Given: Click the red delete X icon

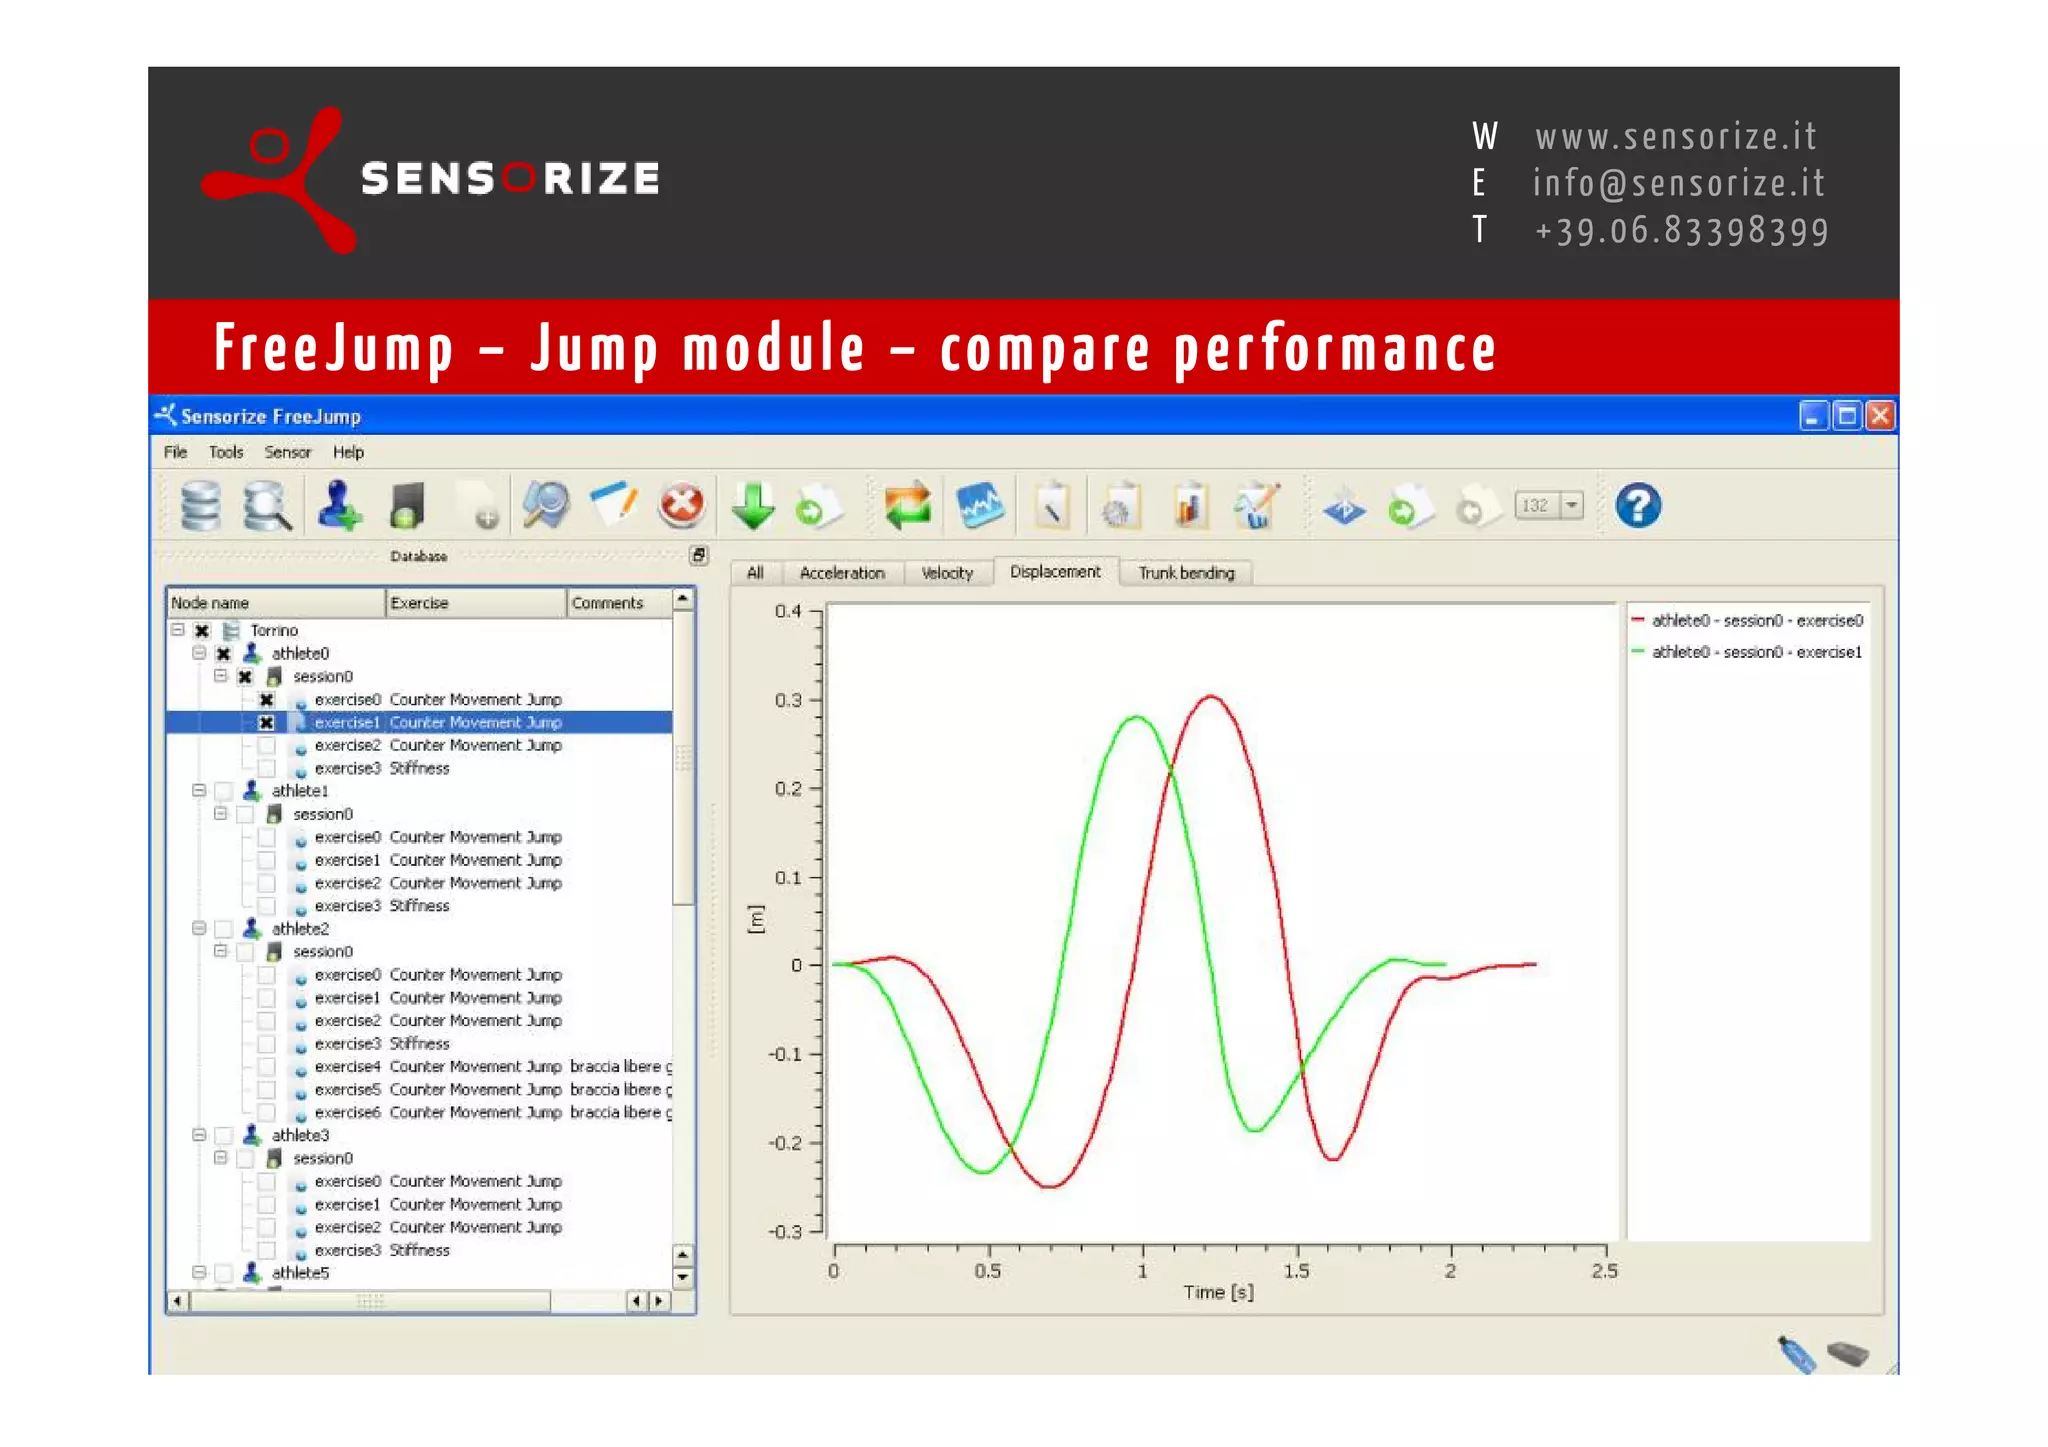Looking at the screenshot, I should (x=682, y=505).
